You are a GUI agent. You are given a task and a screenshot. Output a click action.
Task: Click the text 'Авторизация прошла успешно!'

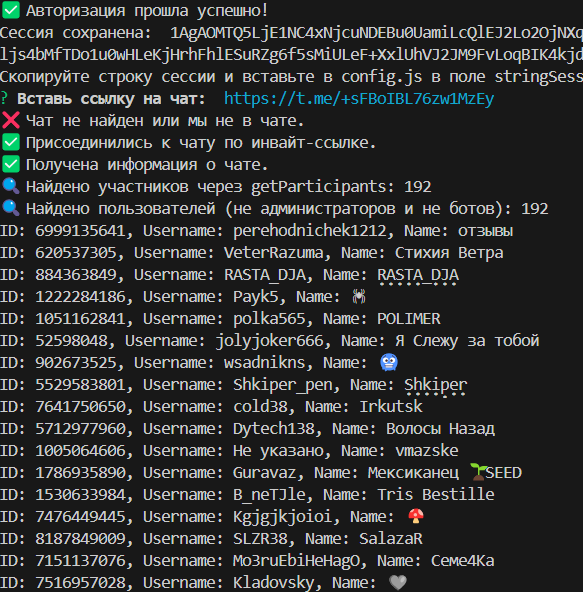(x=147, y=11)
